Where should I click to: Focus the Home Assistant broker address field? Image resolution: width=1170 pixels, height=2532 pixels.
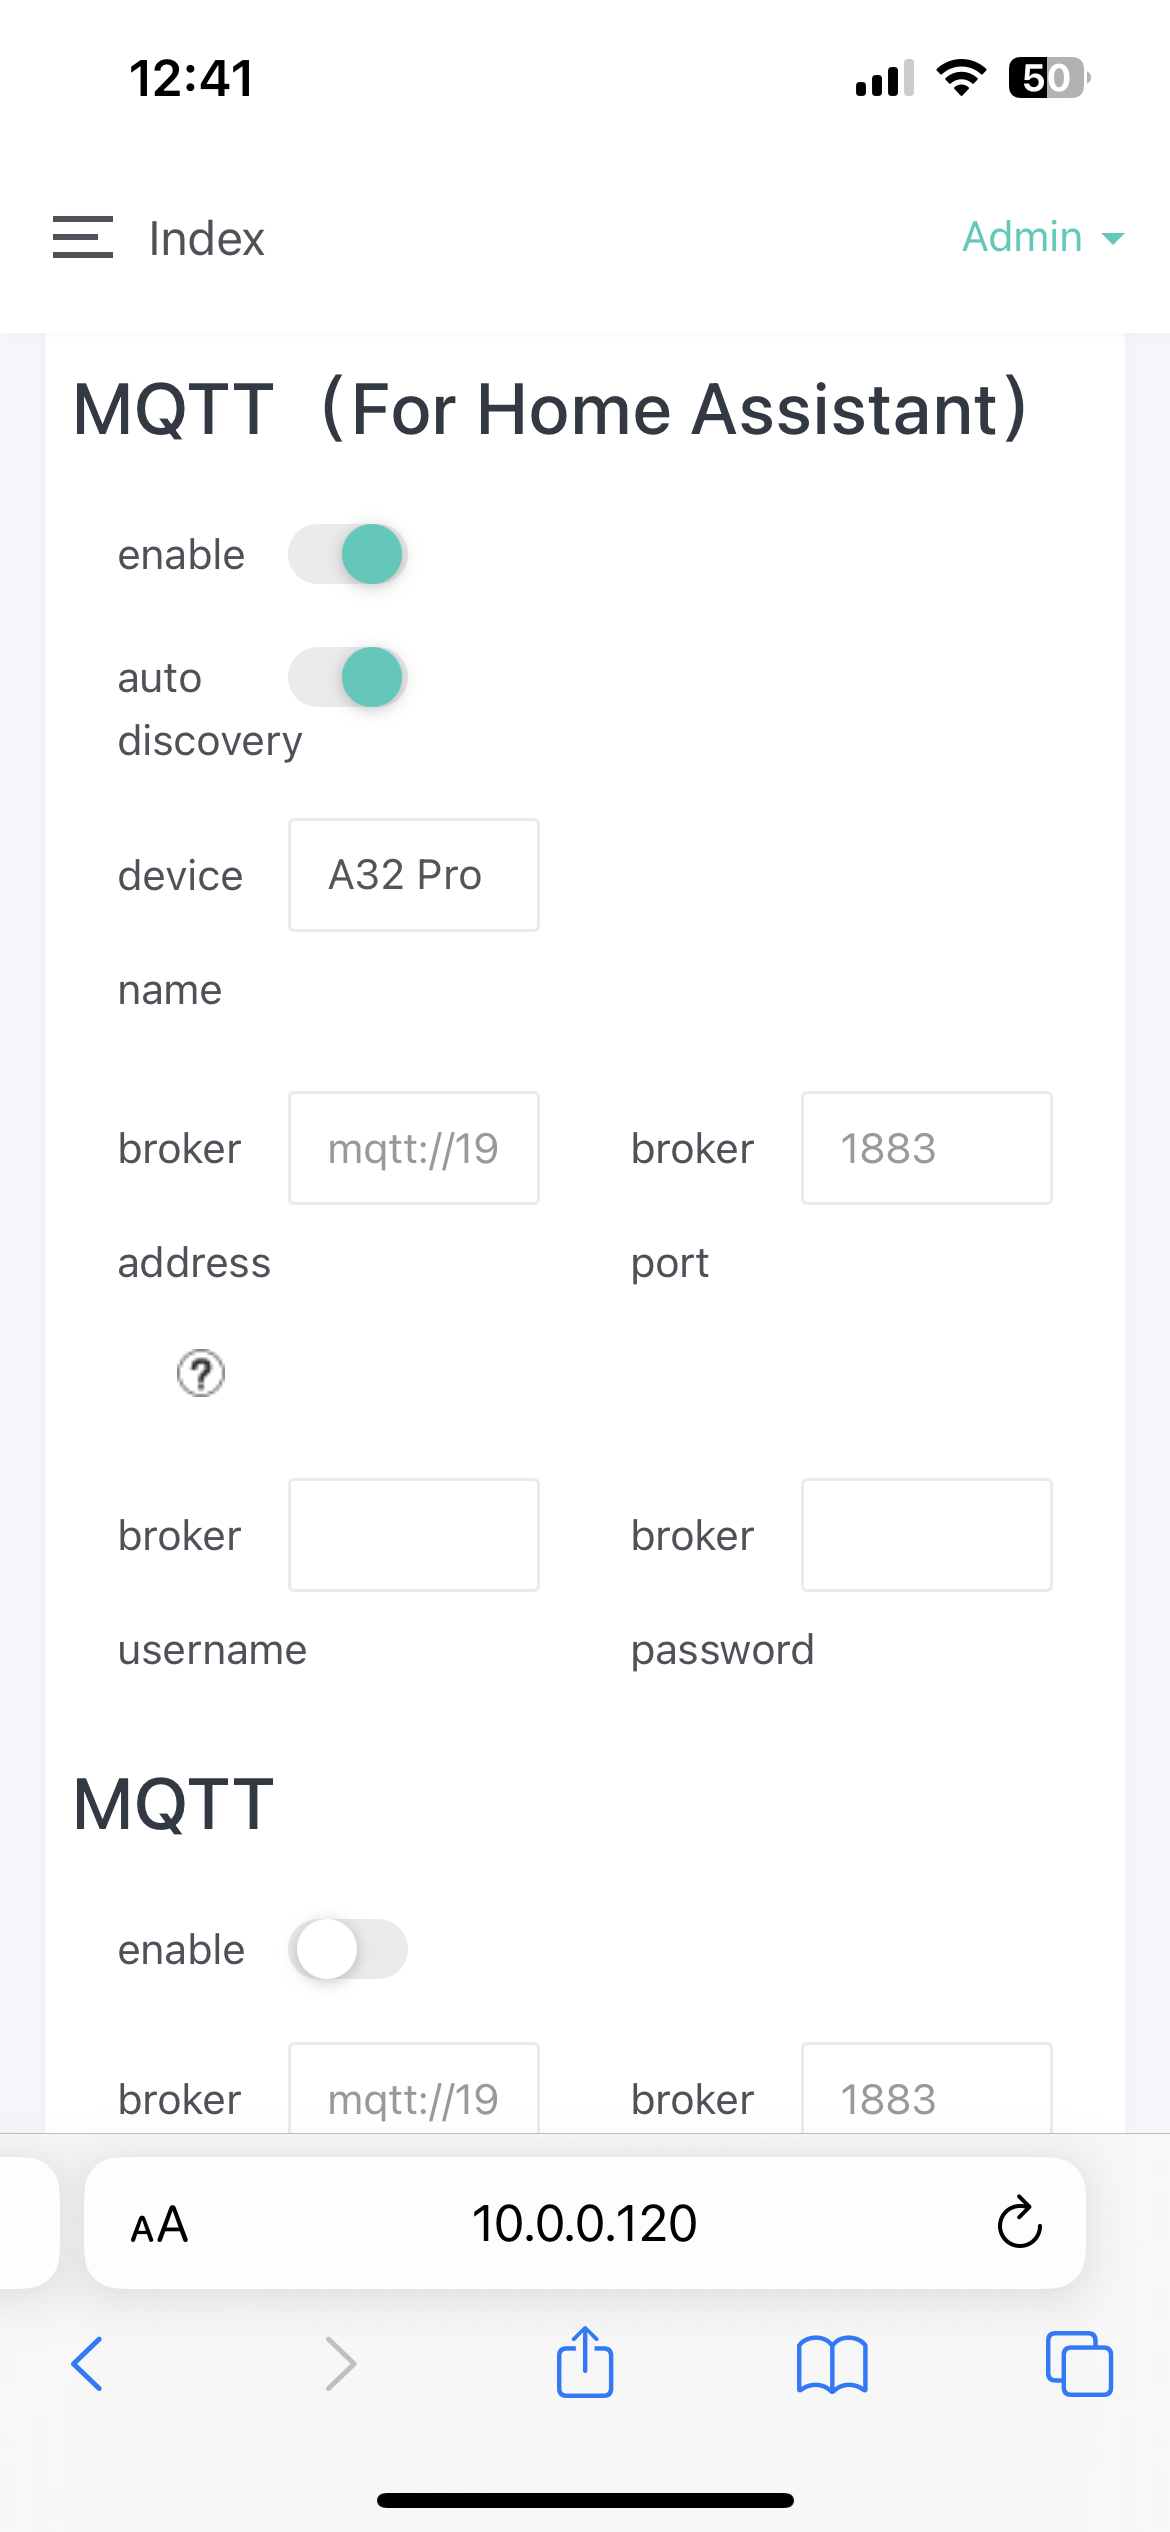click(x=414, y=1148)
